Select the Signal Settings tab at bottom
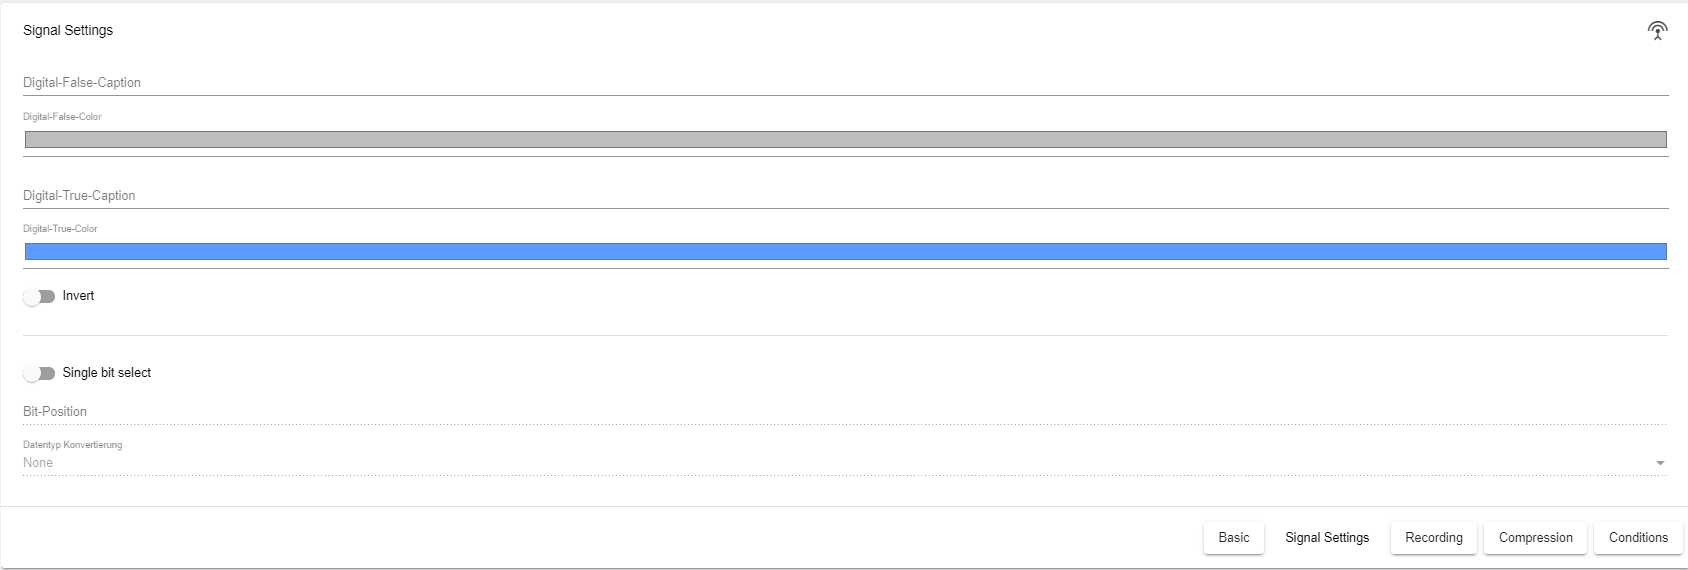 click(x=1327, y=538)
